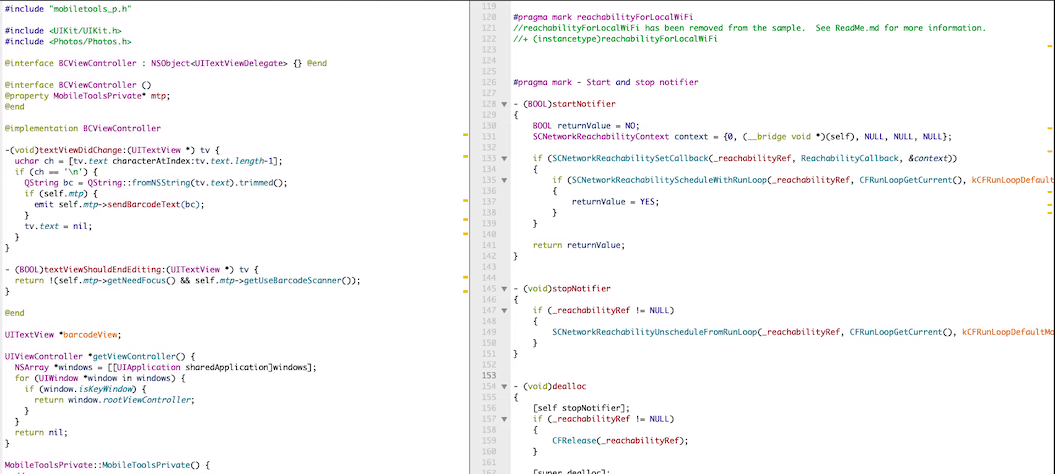Viewport: 1055px width, 474px height.
Task: Click the tv.text = nil; statement
Action: click(58, 226)
